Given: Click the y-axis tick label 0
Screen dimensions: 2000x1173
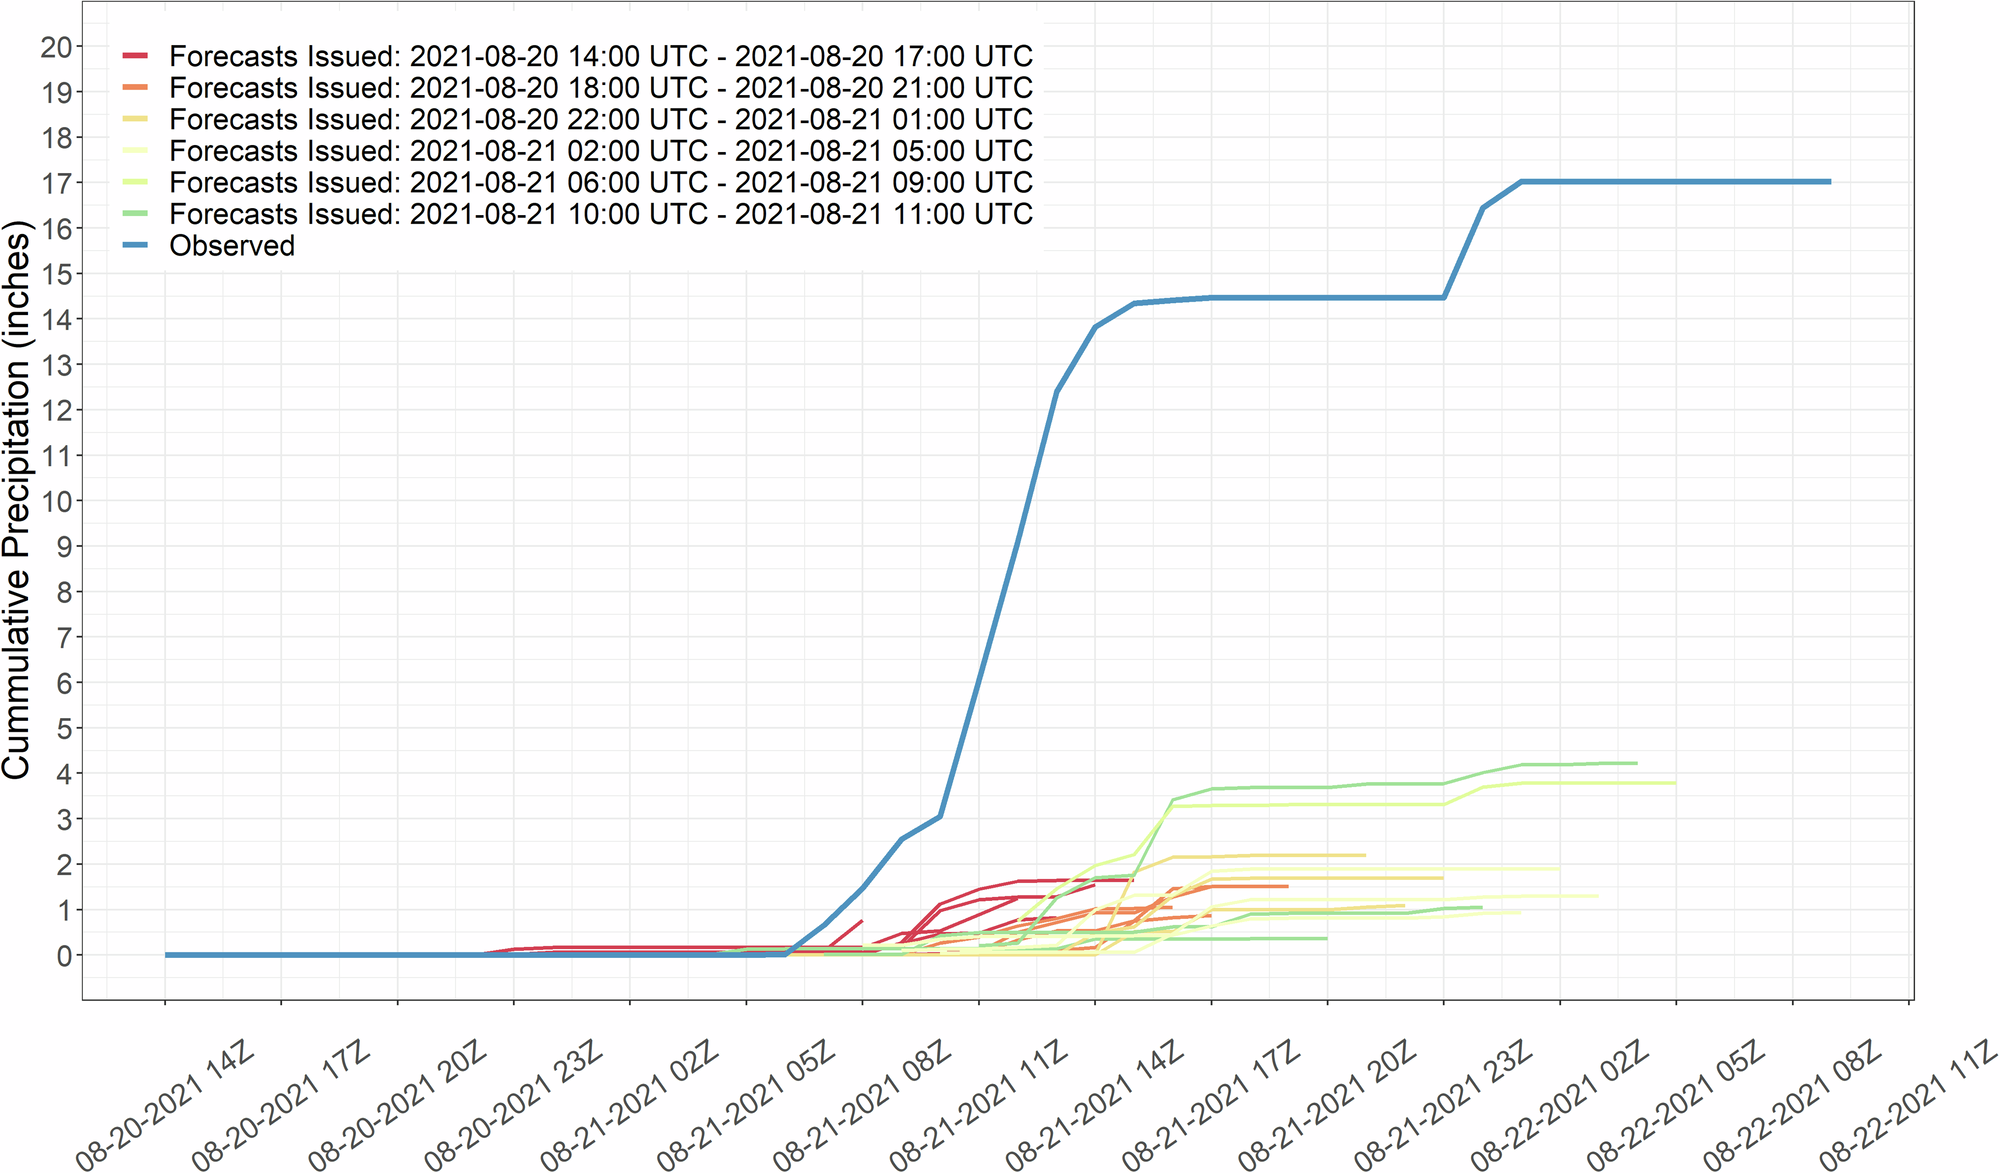Looking at the screenshot, I should (64, 956).
